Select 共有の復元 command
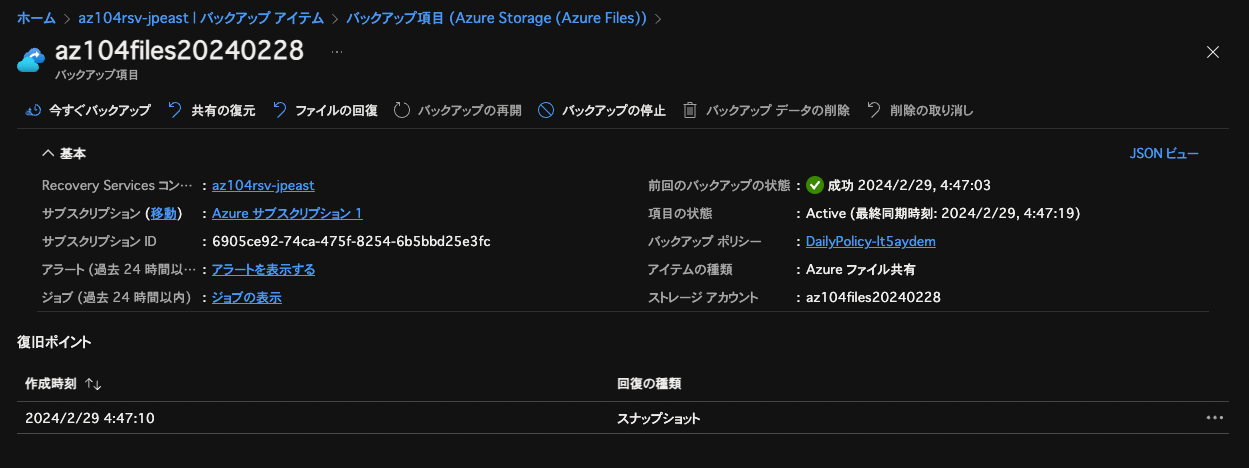Image resolution: width=1249 pixels, height=468 pixels. pyautogui.click(x=211, y=110)
